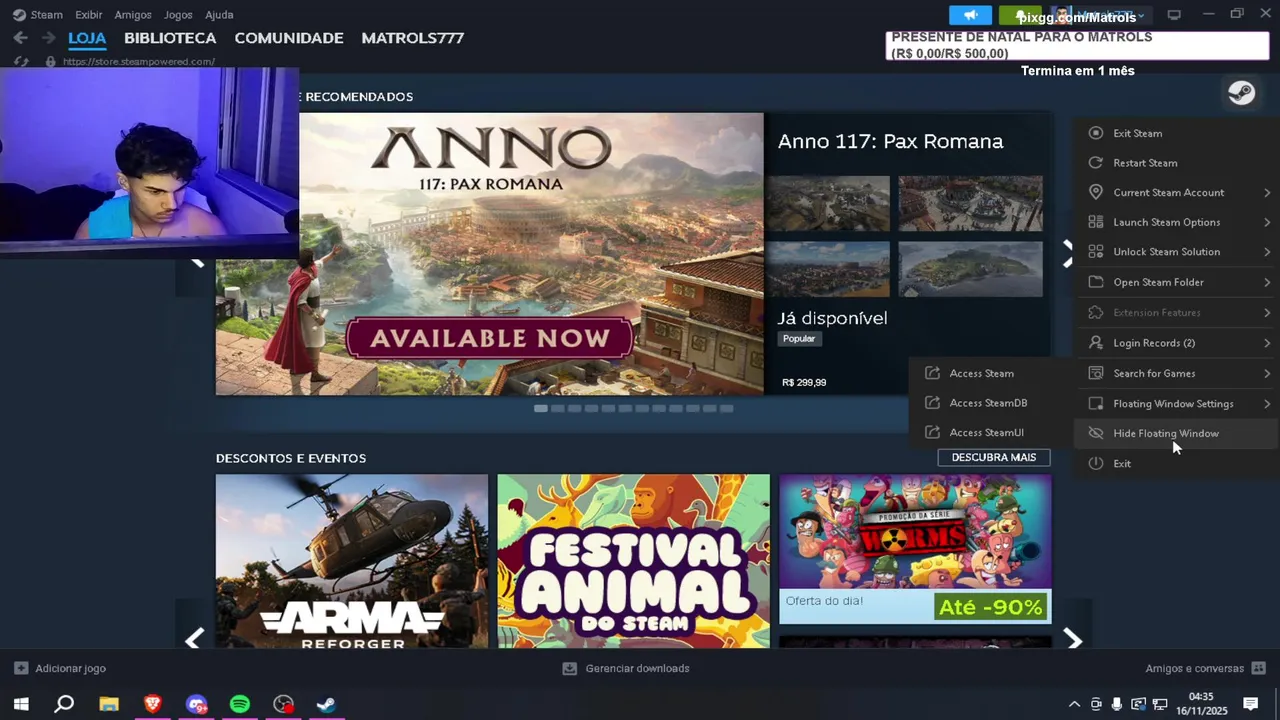Show previous featured game in carousel

pyautogui.click(x=196, y=262)
